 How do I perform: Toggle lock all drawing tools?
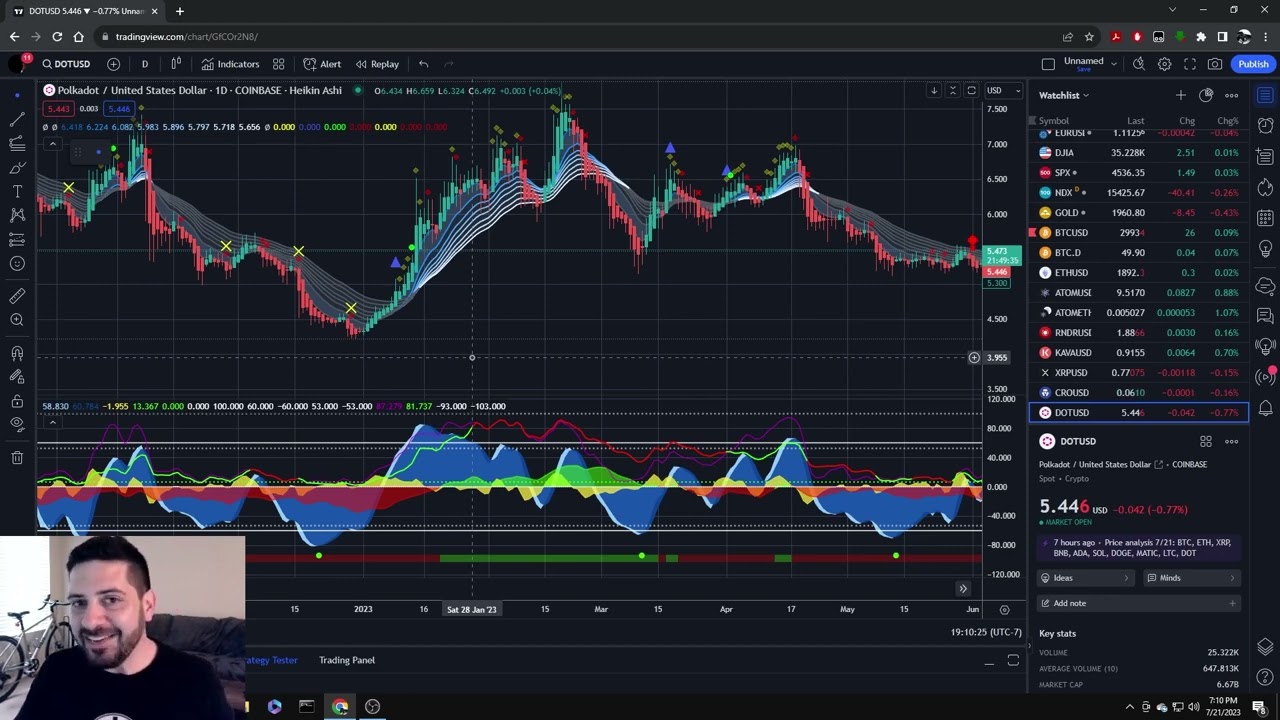(x=17, y=401)
